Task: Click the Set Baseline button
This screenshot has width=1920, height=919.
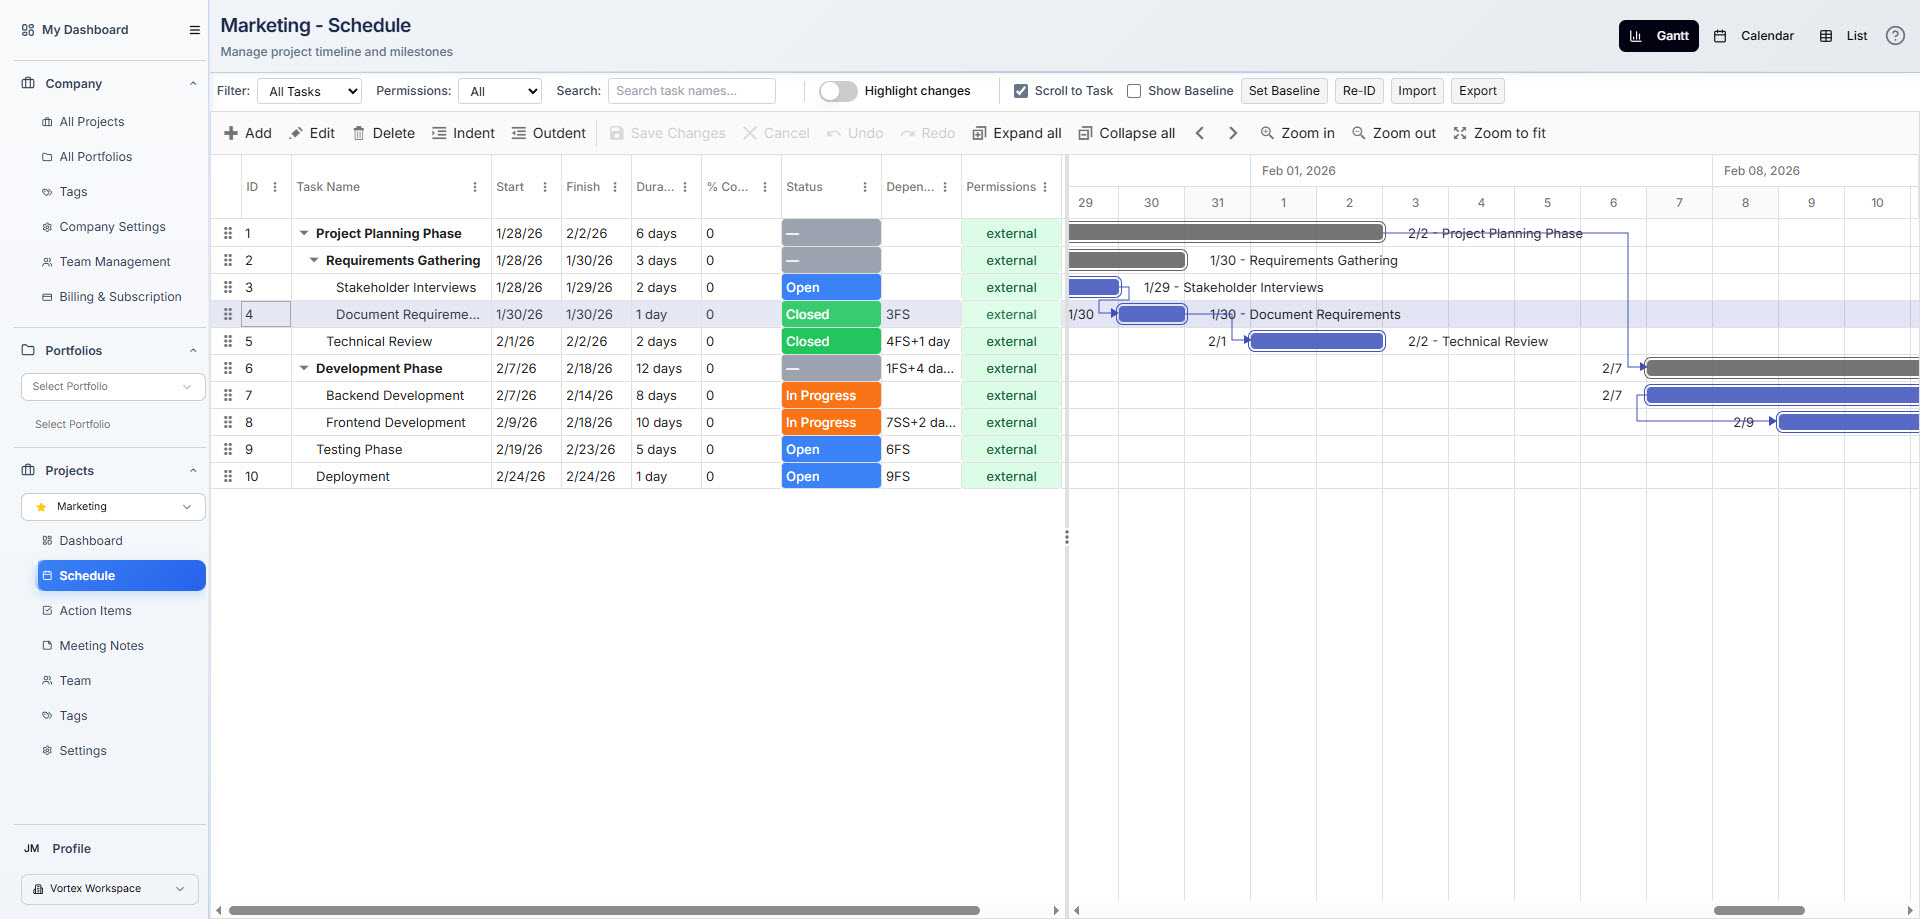Action: 1284,90
